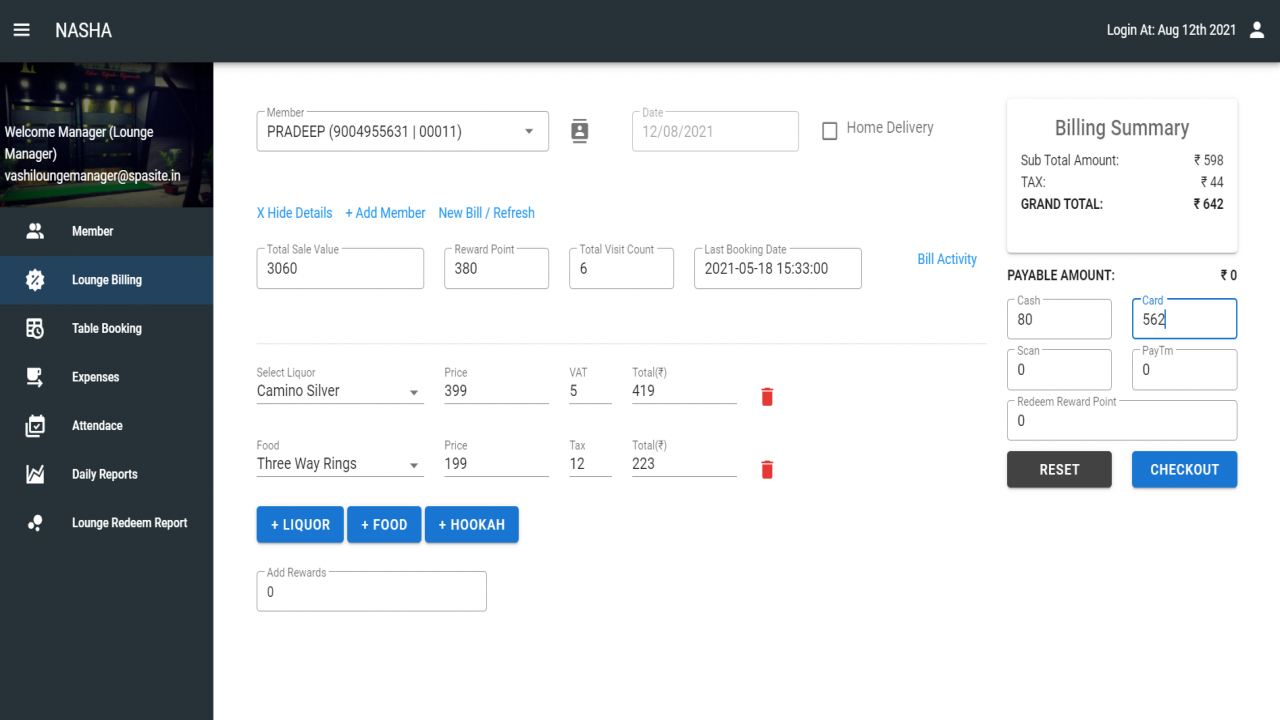Click the New Bill / Refresh link
This screenshot has height=720, width=1280.
[486, 213]
